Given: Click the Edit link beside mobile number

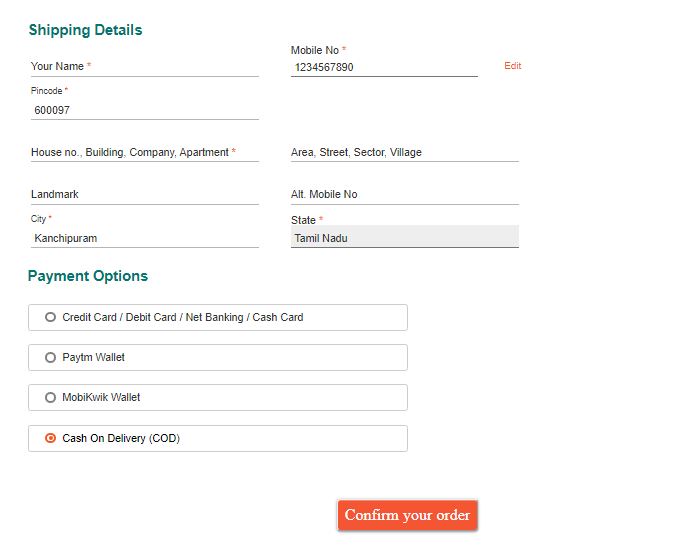Looking at the screenshot, I should click(x=513, y=66).
